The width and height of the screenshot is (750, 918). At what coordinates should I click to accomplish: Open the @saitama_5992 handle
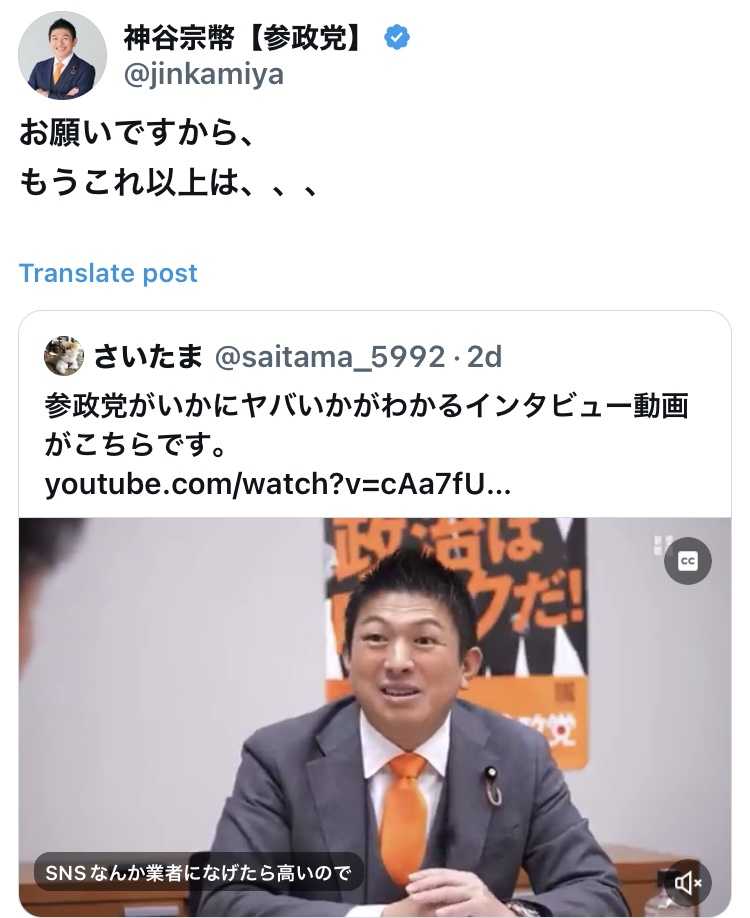point(330,357)
